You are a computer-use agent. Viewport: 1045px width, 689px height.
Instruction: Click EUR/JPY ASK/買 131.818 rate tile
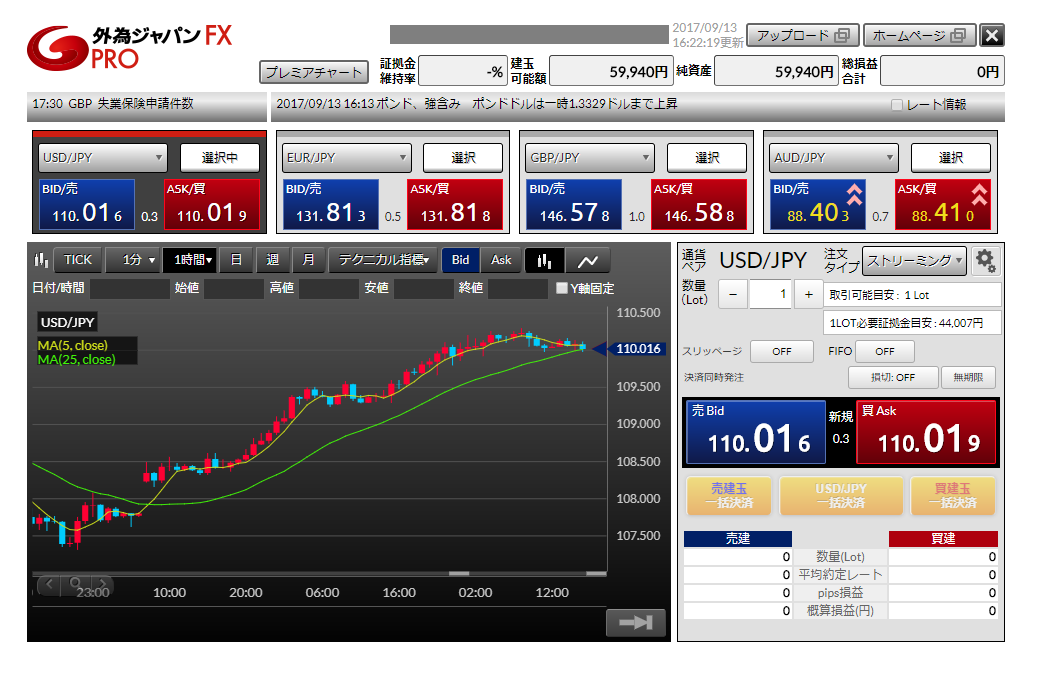tap(455, 205)
